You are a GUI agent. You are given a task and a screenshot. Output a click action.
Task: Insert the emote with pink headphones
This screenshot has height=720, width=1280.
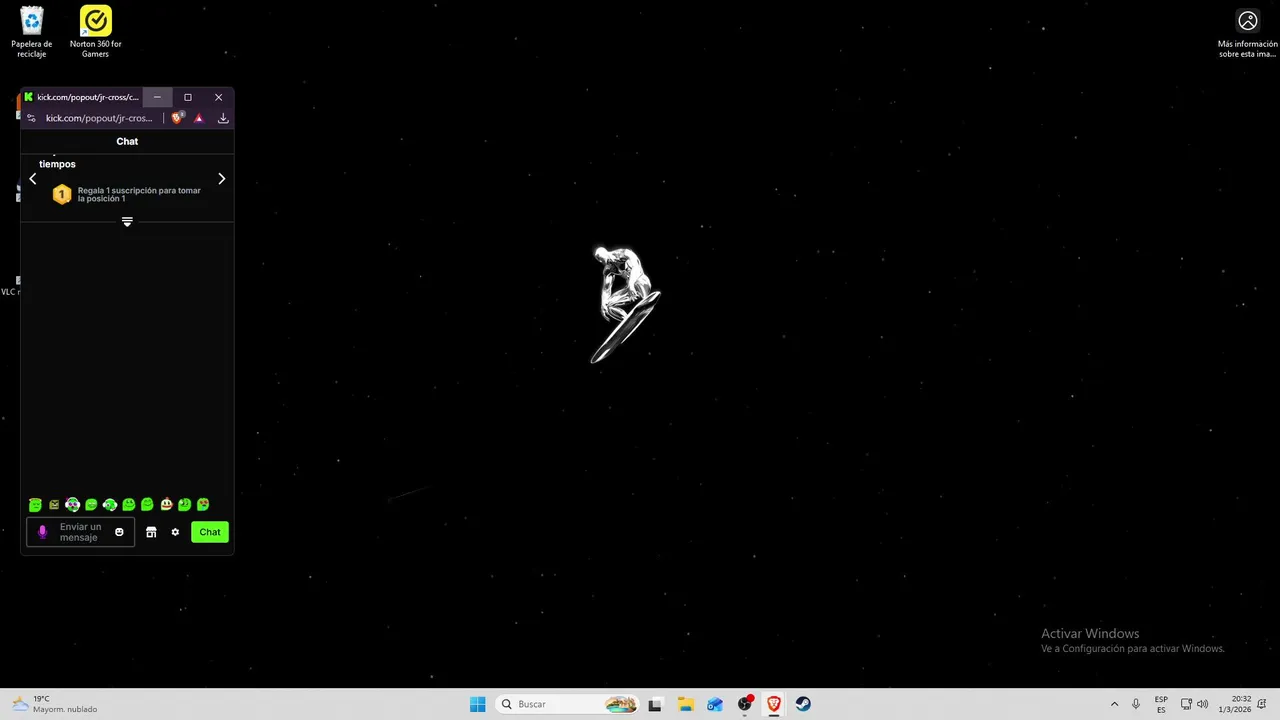[72, 505]
